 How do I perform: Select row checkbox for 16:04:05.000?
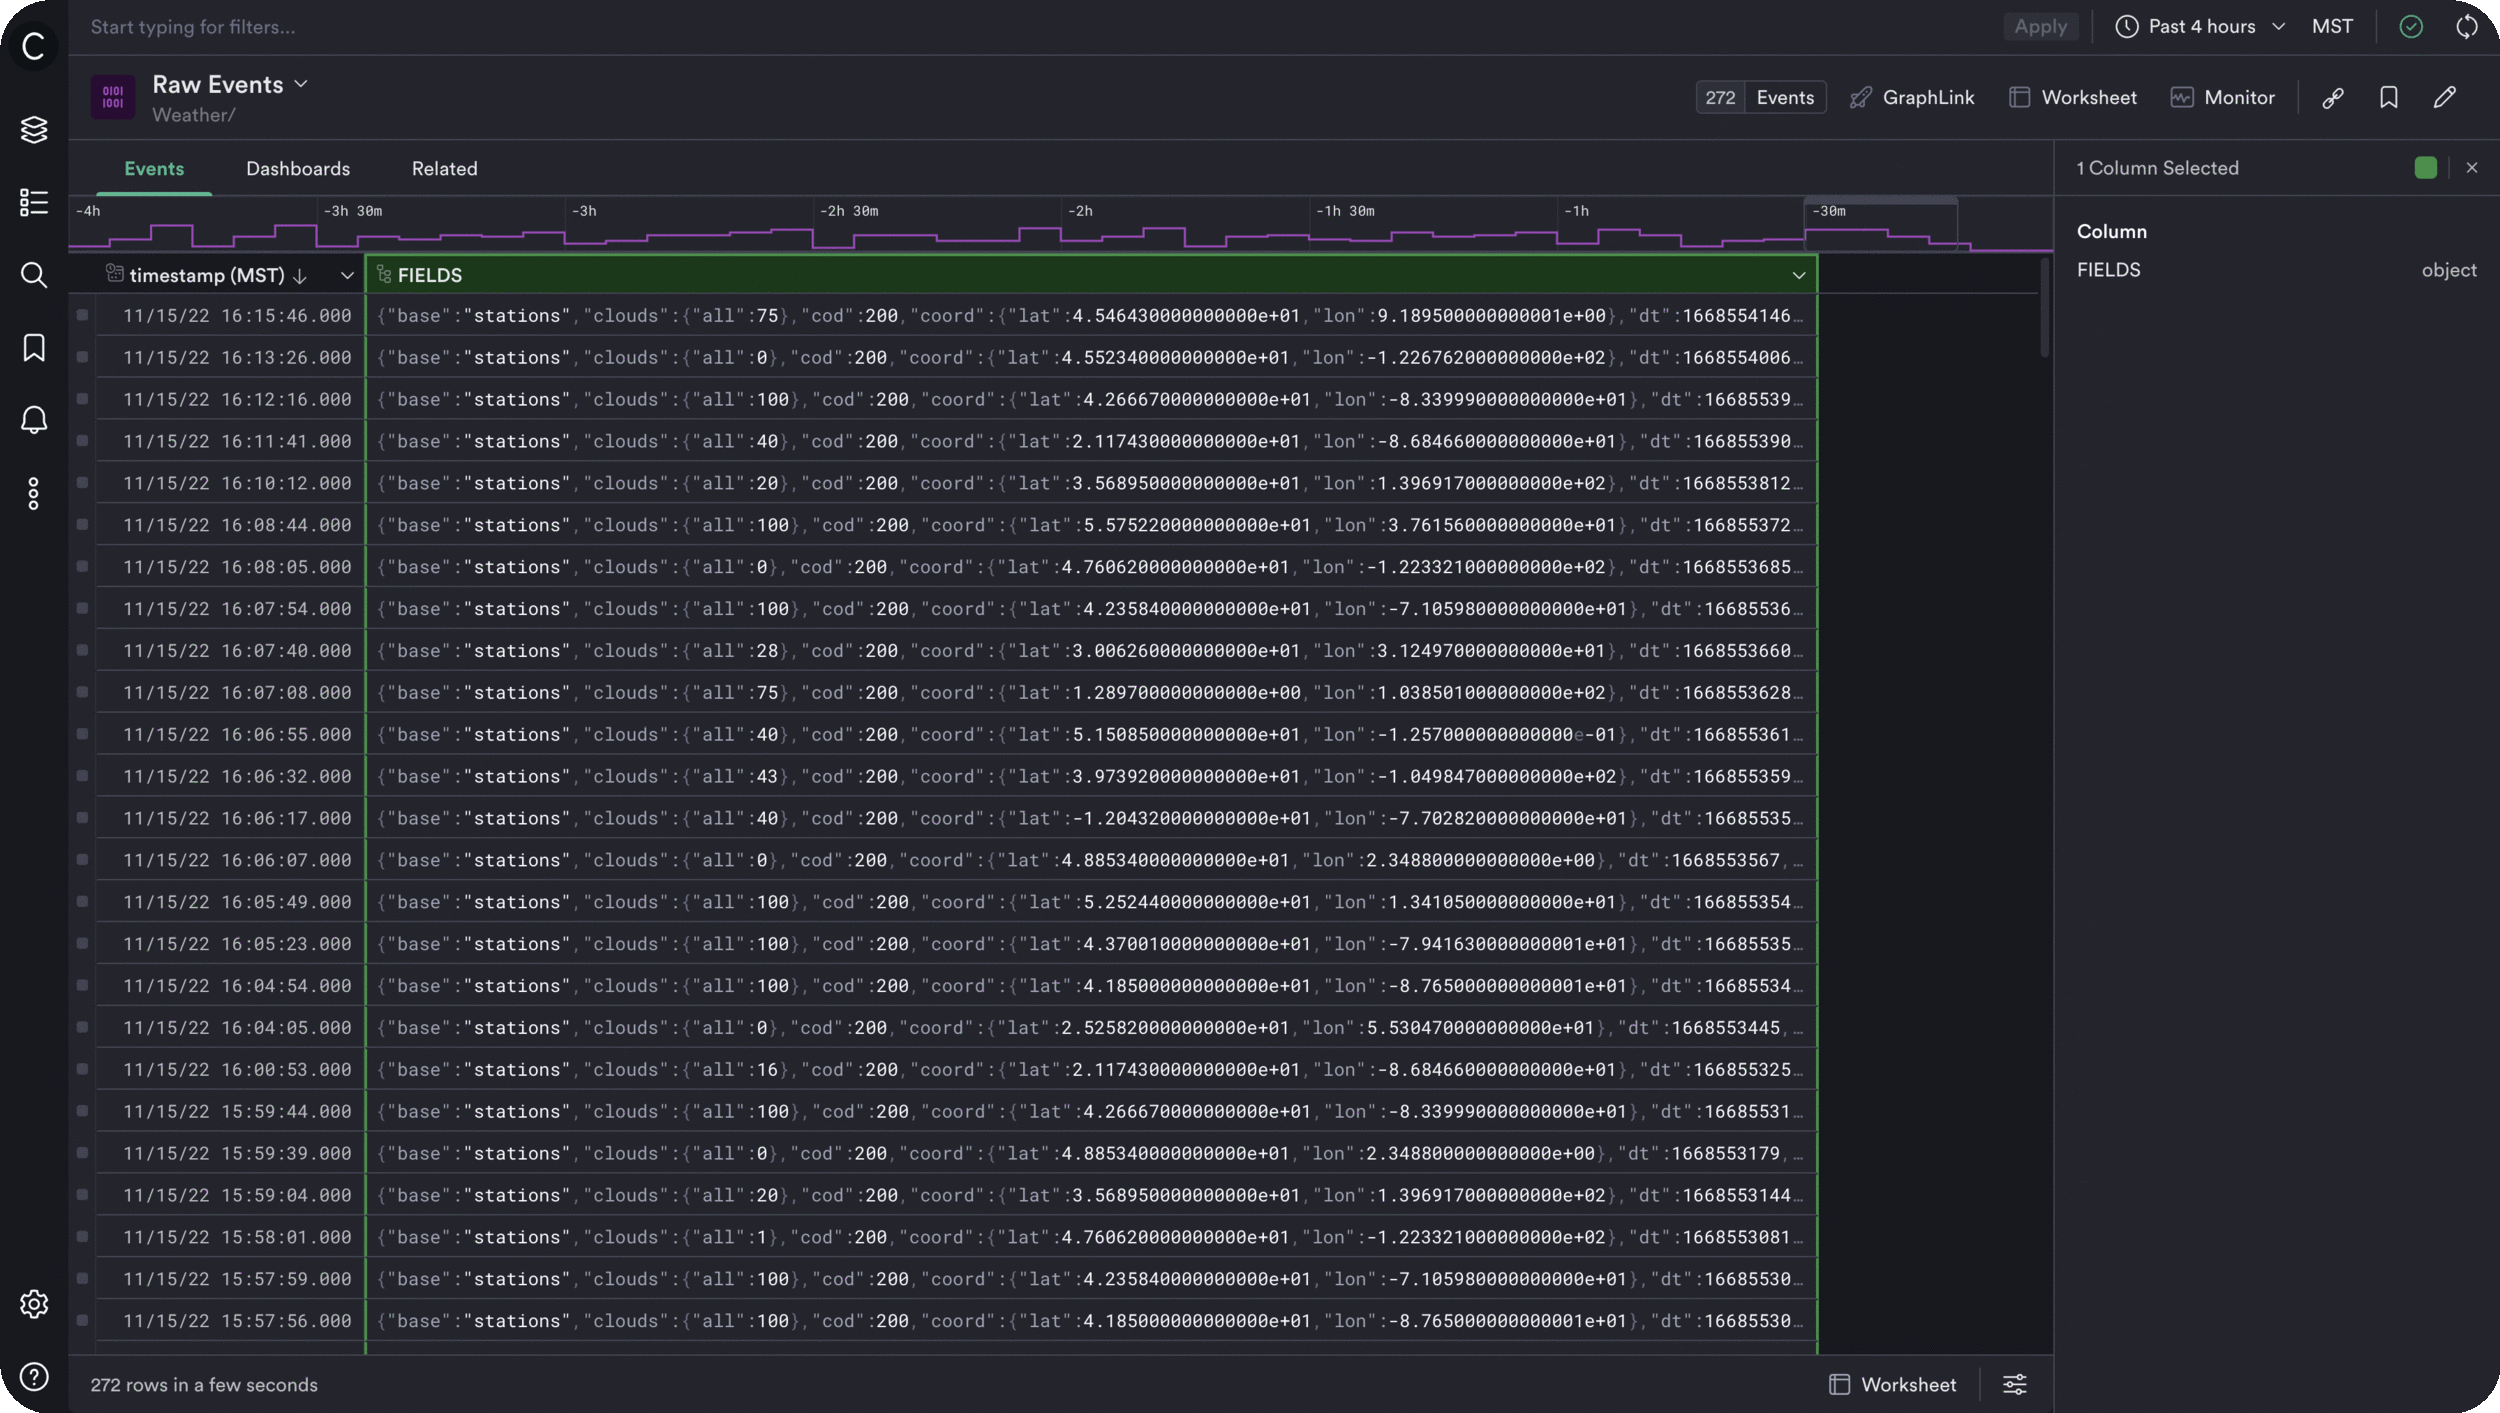click(x=83, y=1027)
